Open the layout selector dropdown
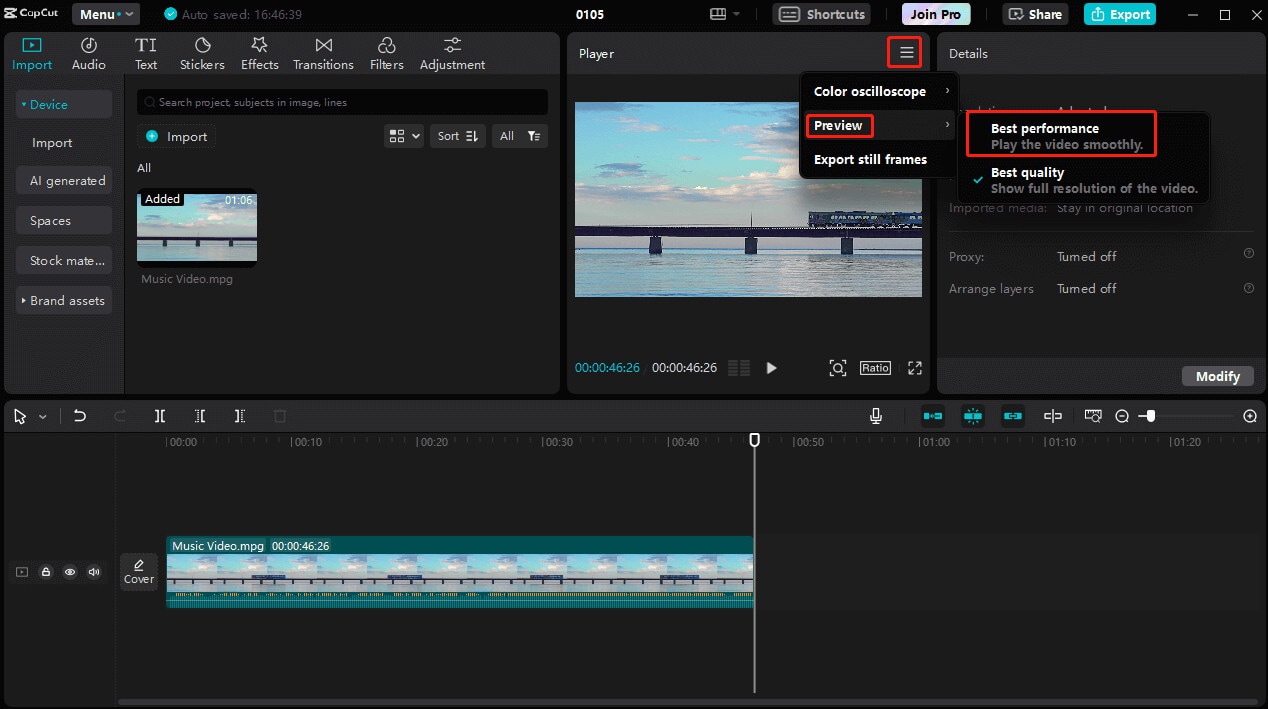 point(724,14)
